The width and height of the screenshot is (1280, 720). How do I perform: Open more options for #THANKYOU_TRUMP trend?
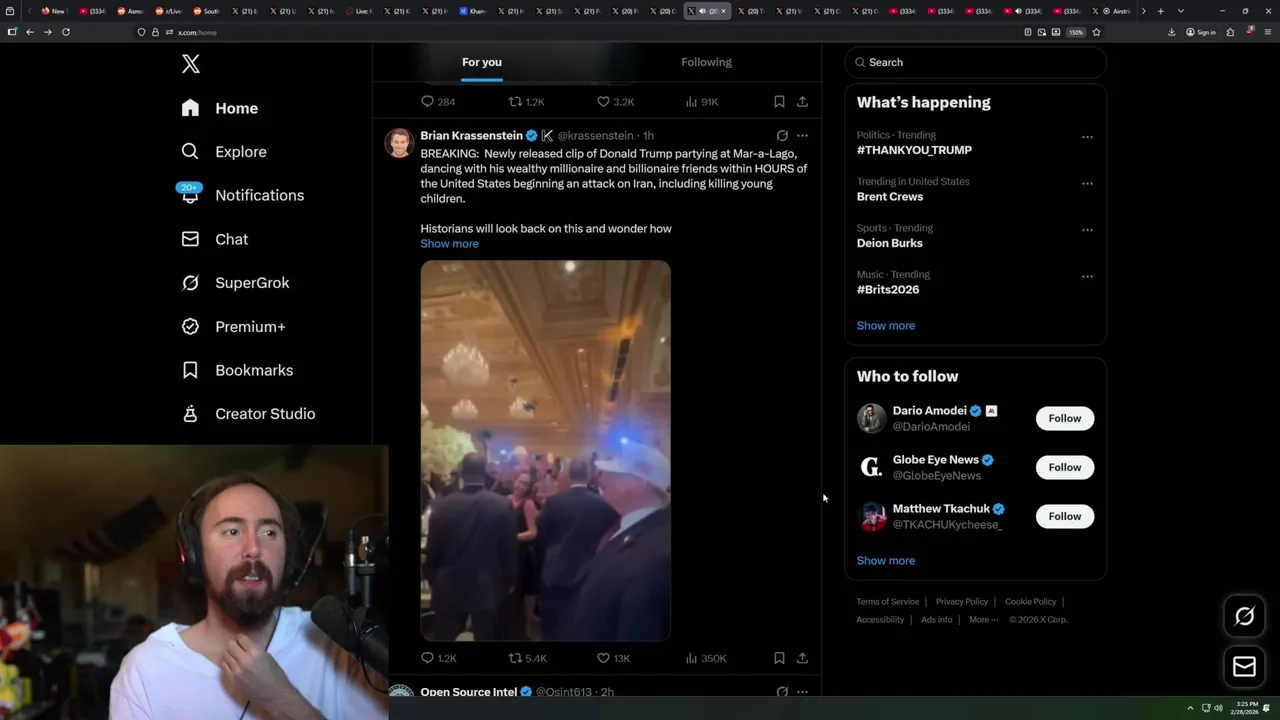[x=1087, y=137]
